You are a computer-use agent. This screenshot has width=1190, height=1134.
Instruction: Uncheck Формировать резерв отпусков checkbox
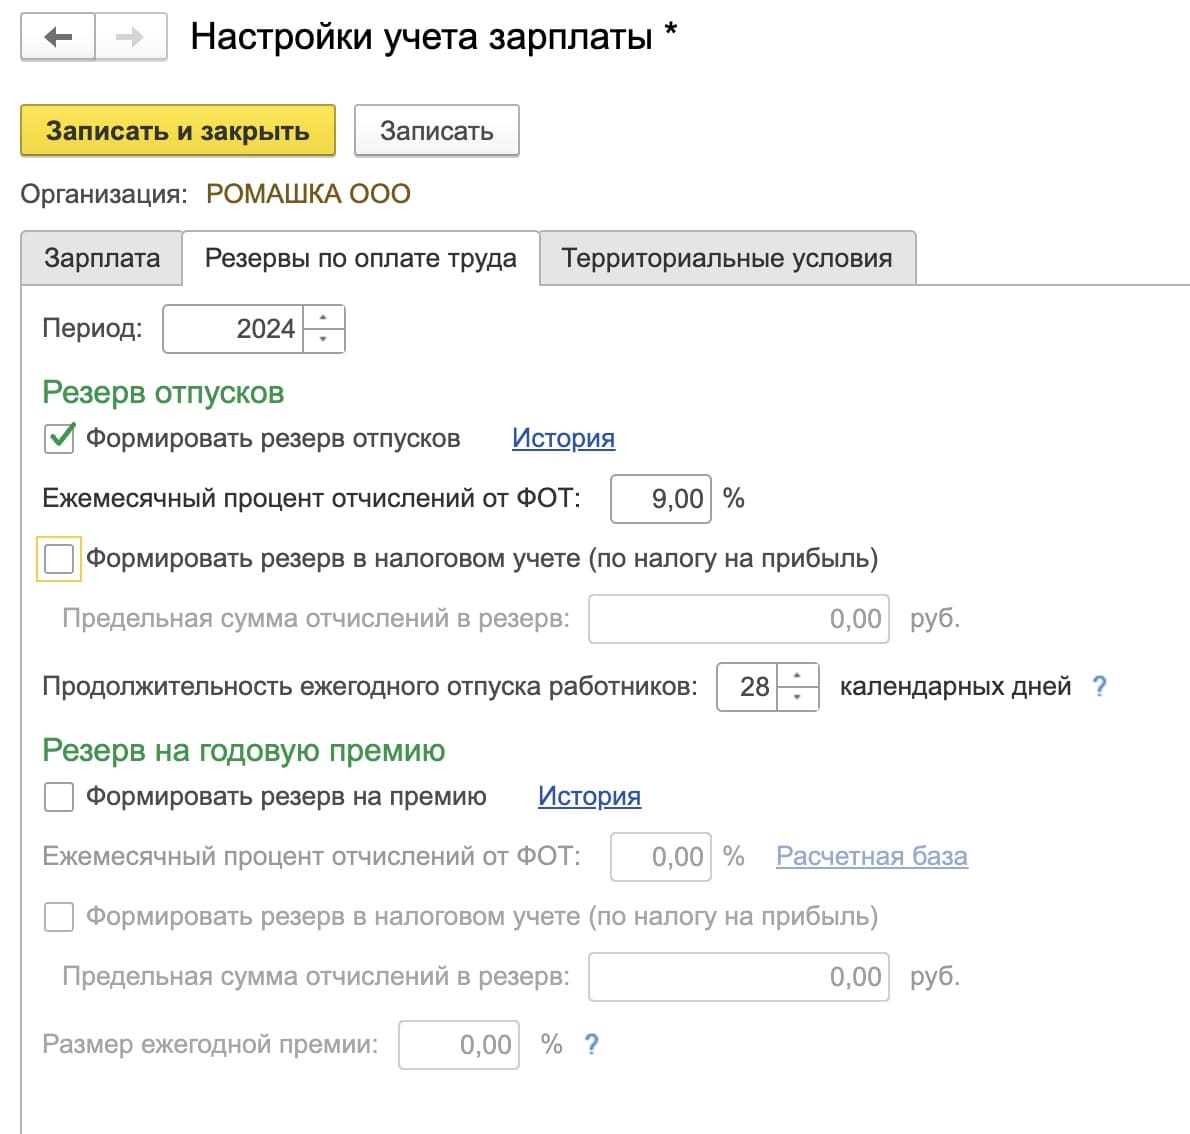[x=59, y=439]
